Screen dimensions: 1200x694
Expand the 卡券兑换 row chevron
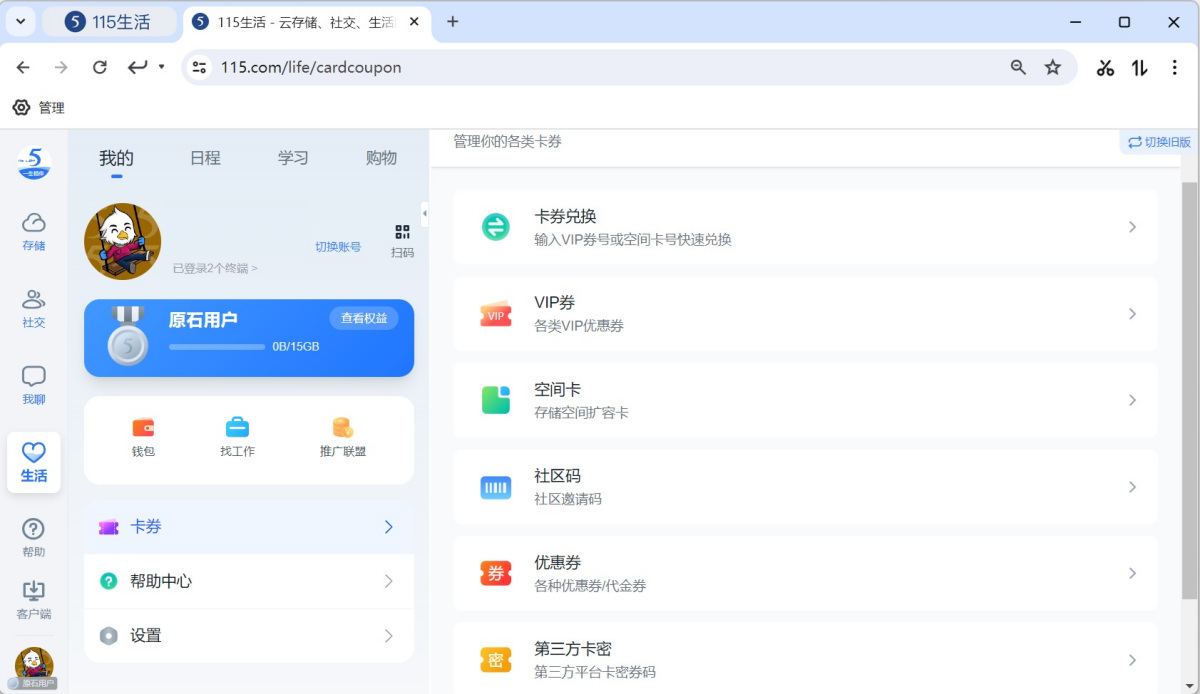[x=1132, y=227]
